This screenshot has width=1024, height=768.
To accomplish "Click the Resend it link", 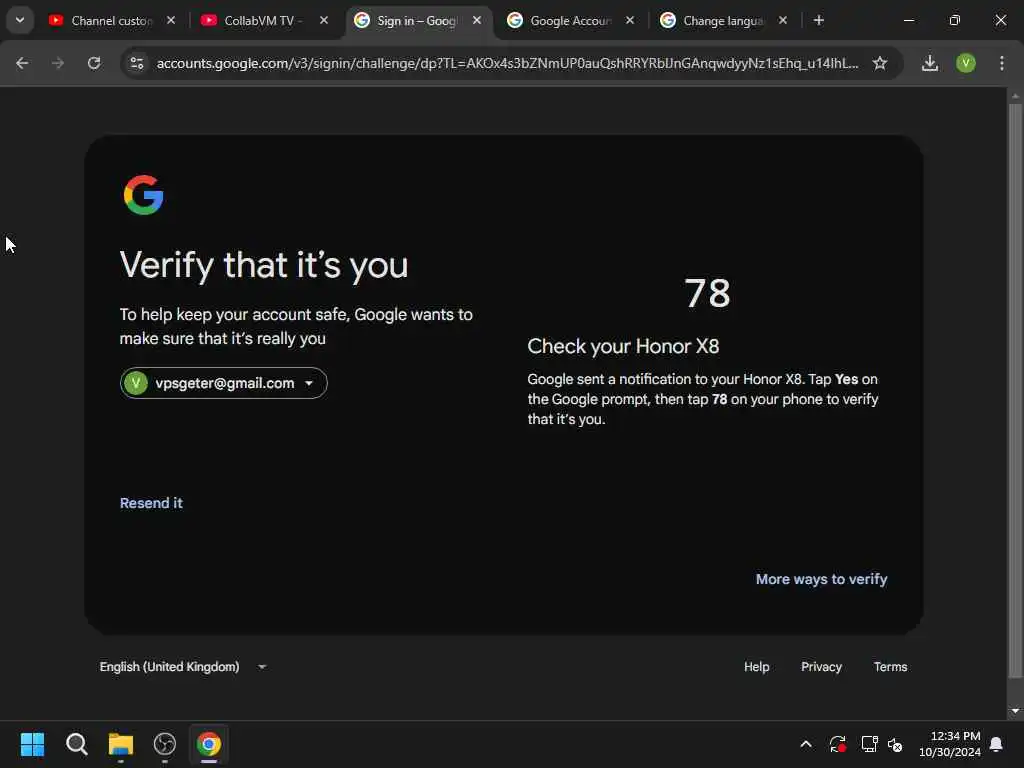I will tap(151, 503).
